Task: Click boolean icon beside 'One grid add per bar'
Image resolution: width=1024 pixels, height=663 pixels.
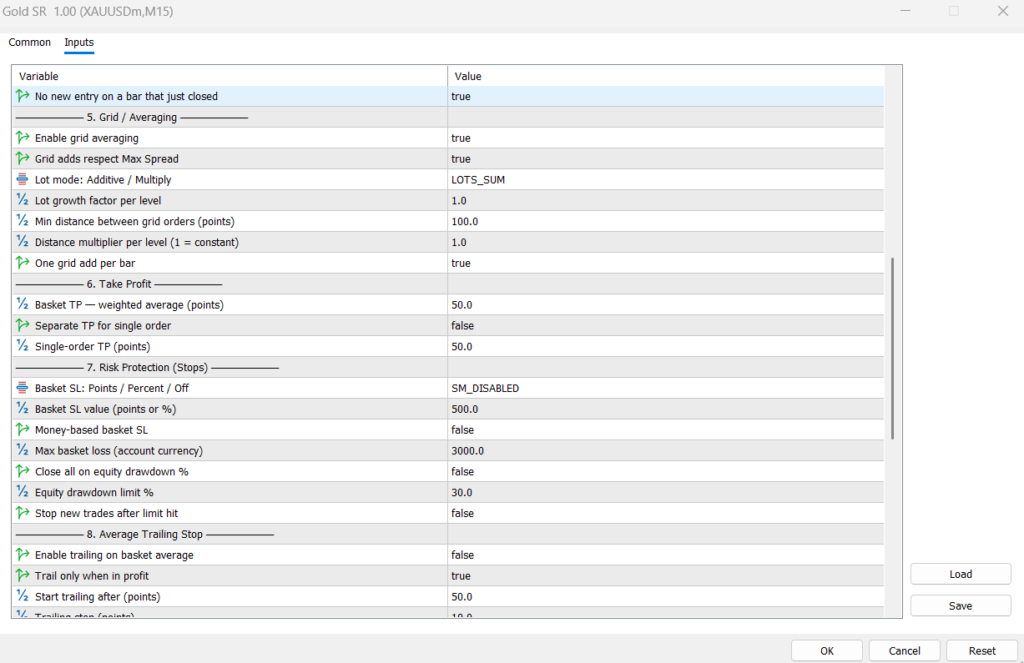Action: click(x=23, y=263)
